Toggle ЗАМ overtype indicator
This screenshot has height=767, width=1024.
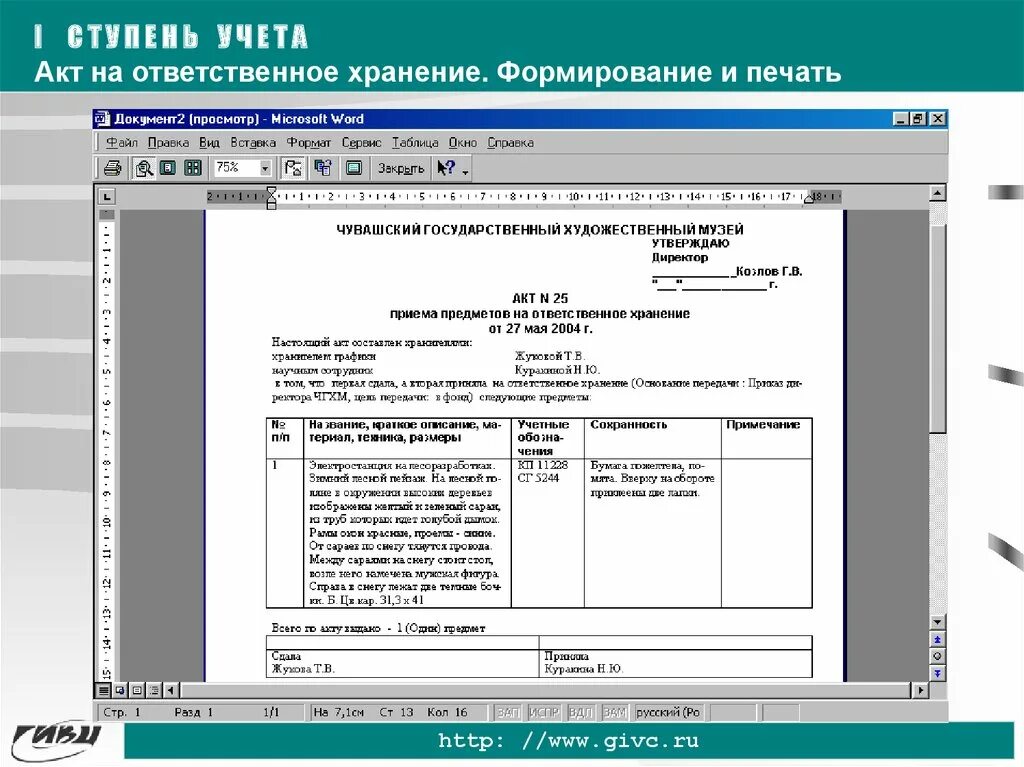point(615,712)
